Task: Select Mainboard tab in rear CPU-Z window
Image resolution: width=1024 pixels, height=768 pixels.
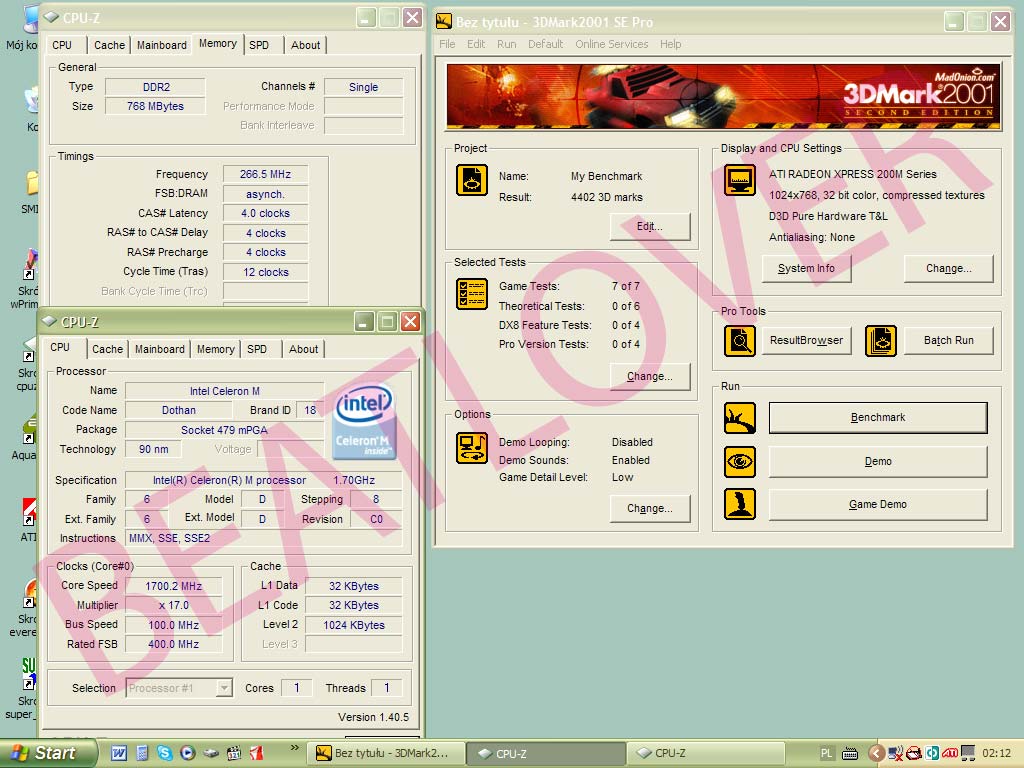Action: pos(161,45)
